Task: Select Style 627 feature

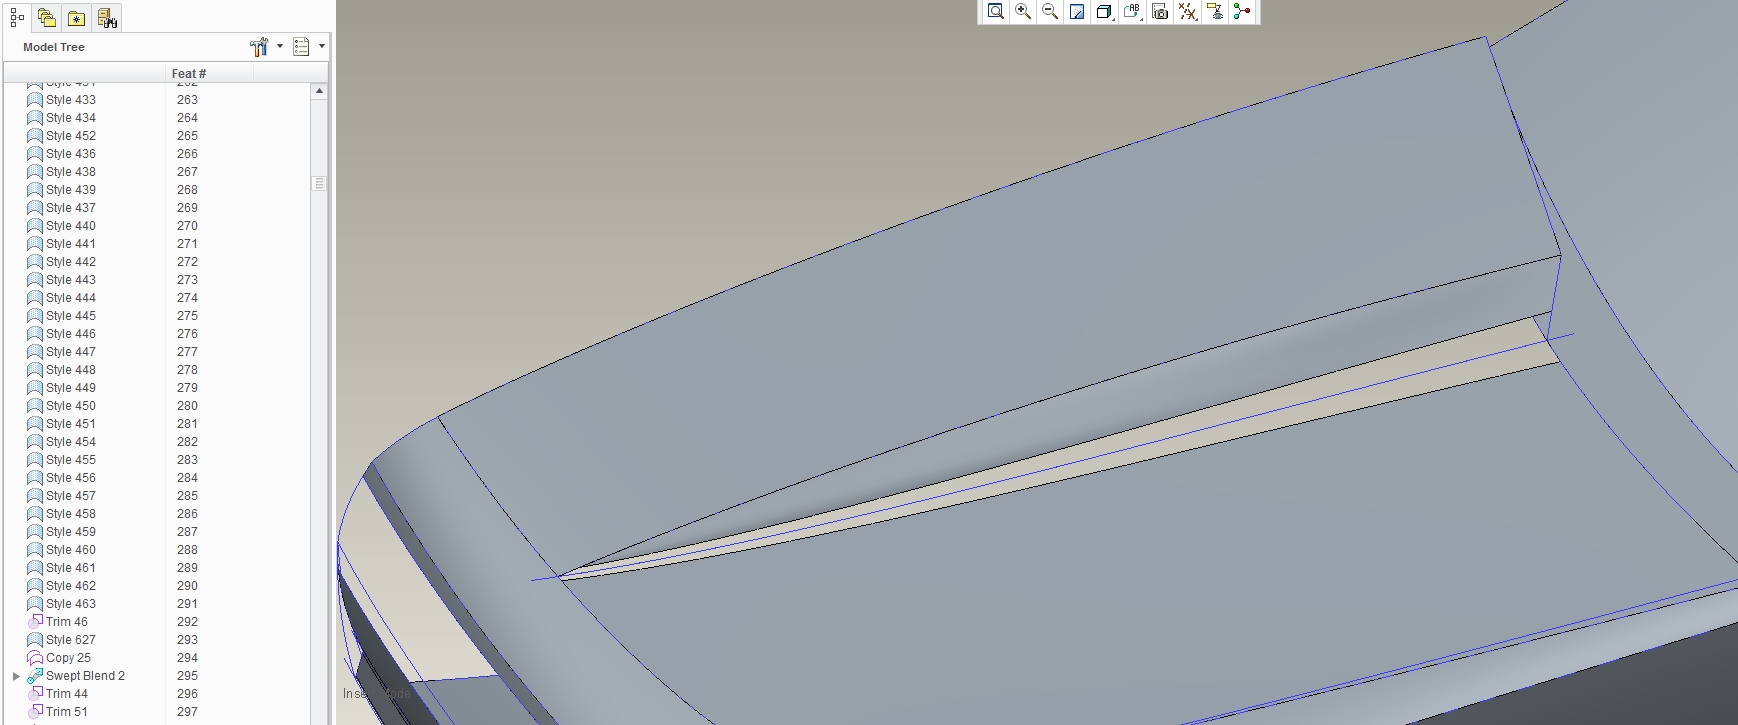Action: tap(71, 640)
